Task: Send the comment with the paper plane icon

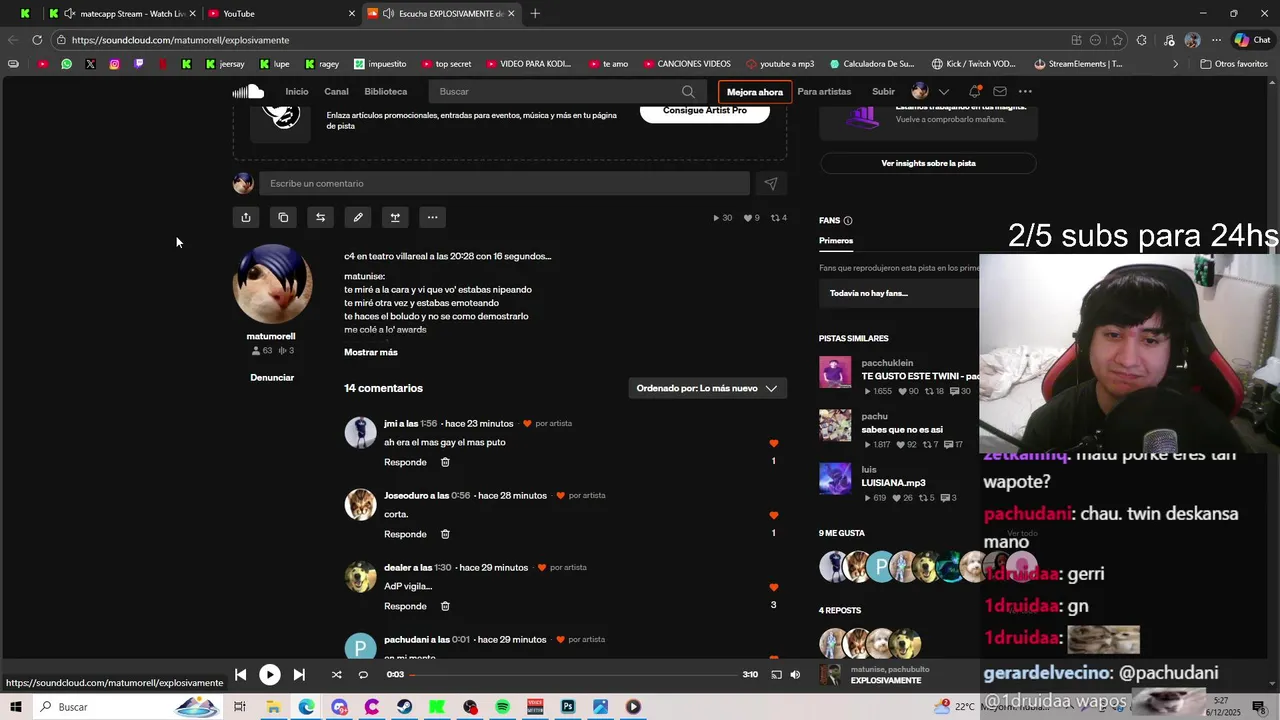Action: [x=770, y=183]
